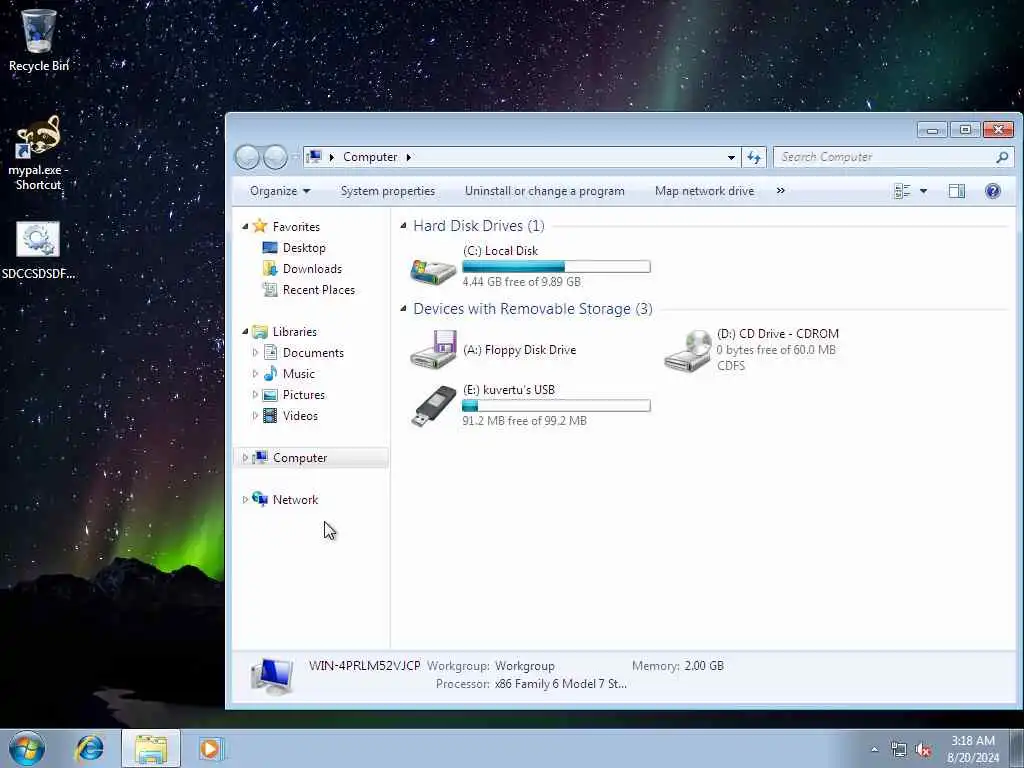1024x768 pixels.
Task: Collapse the Libraries tree group
Action: 246,332
